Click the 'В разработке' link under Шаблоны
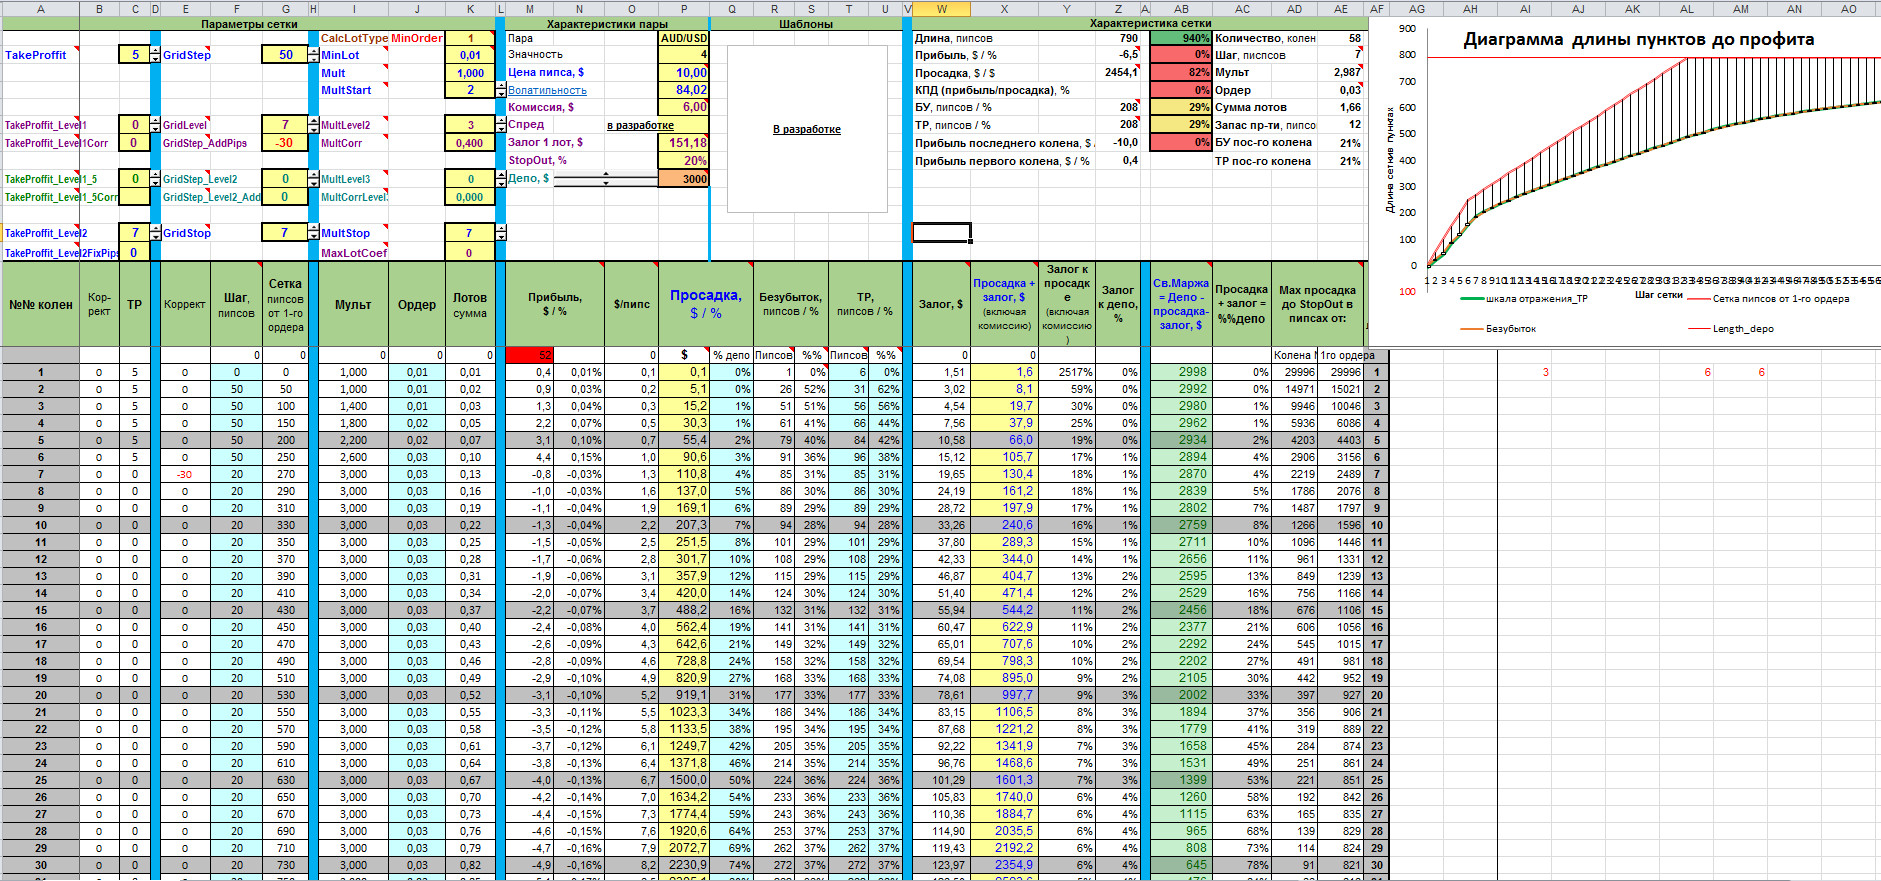Viewport: 1881px width, 881px height. (807, 129)
